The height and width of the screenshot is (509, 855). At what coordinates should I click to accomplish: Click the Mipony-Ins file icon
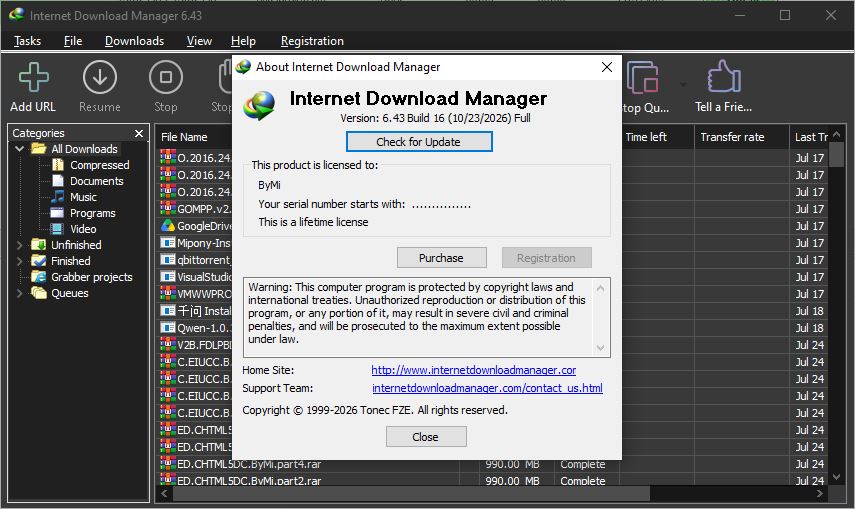167,242
